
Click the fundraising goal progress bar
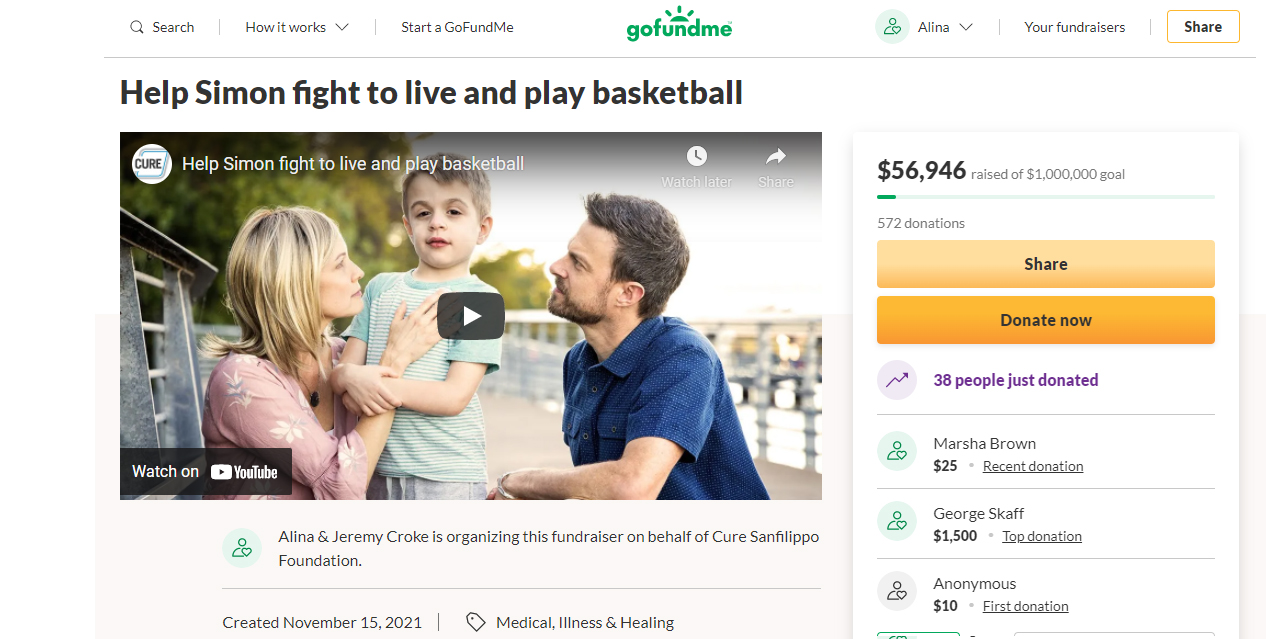click(1046, 197)
